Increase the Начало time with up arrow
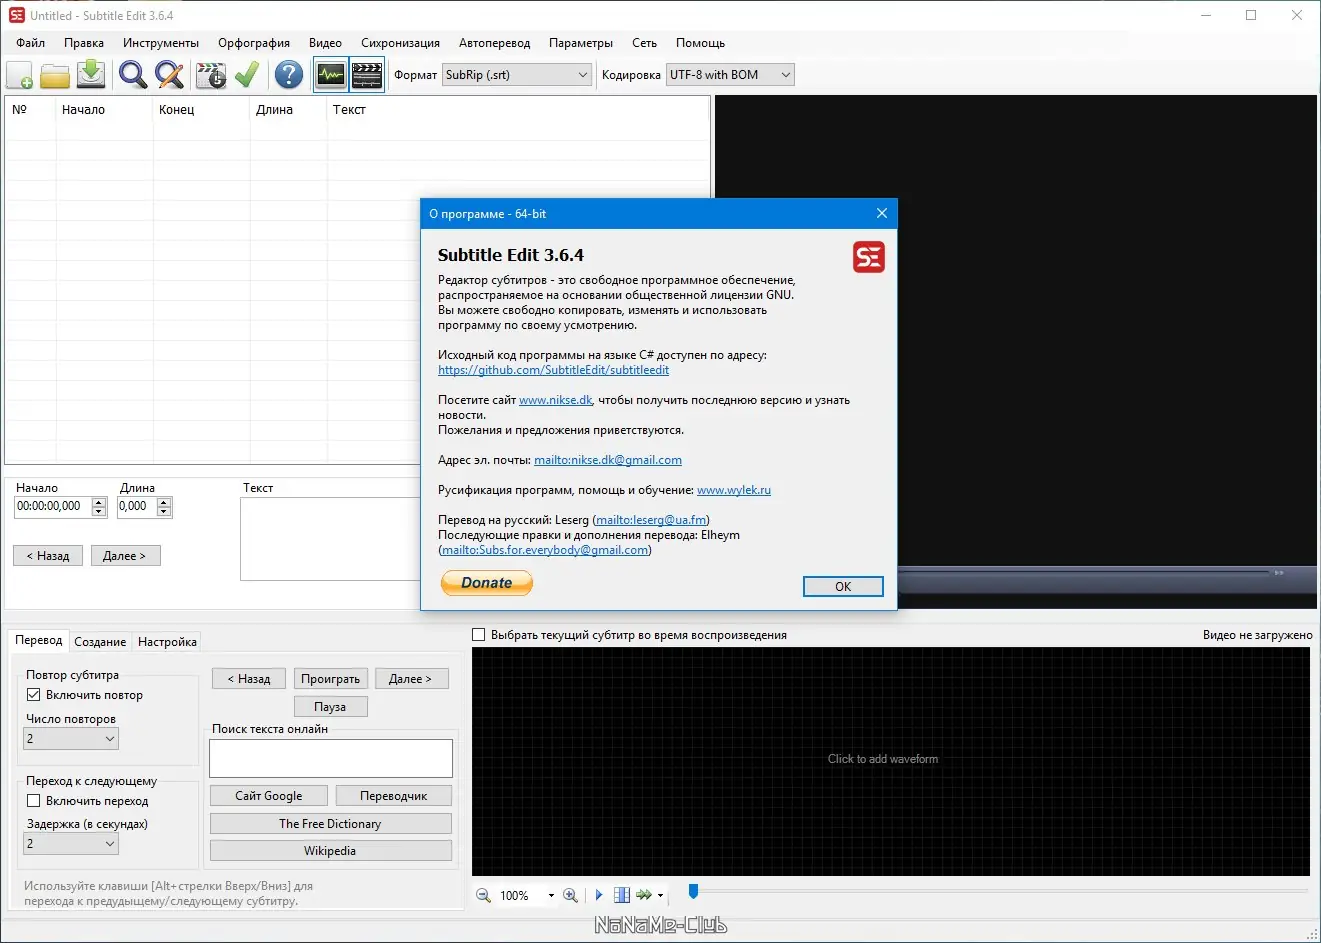Viewport: 1321px width, 943px height. pyautogui.click(x=99, y=502)
